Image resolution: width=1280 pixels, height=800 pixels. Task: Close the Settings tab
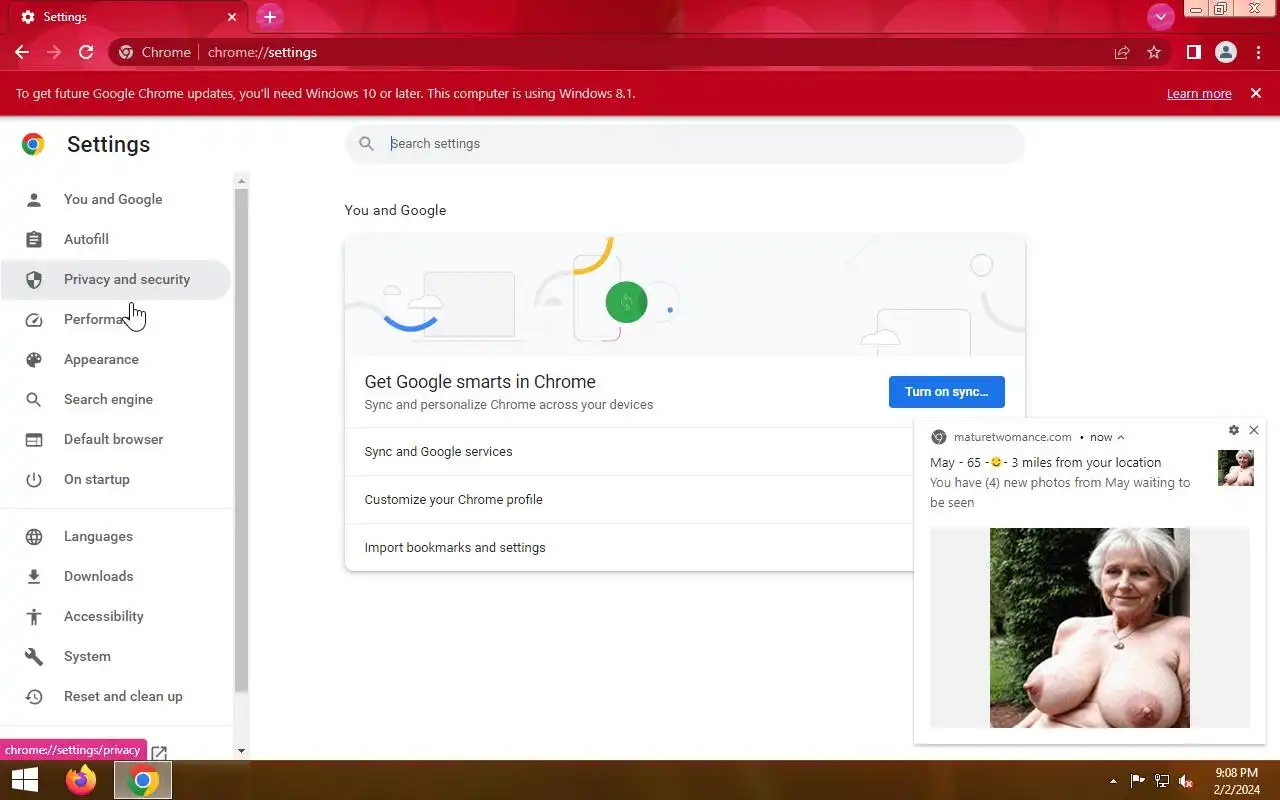click(x=232, y=17)
